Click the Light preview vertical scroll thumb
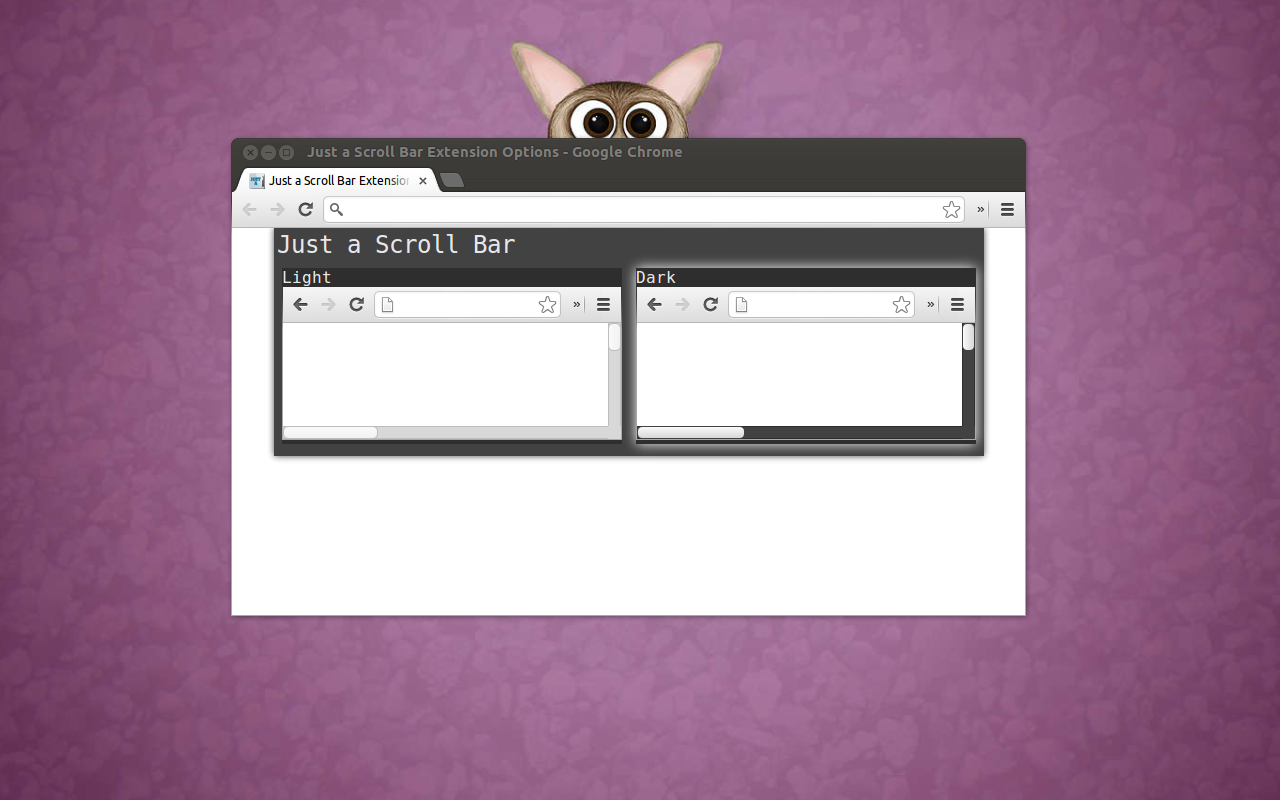 pos(615,337)
